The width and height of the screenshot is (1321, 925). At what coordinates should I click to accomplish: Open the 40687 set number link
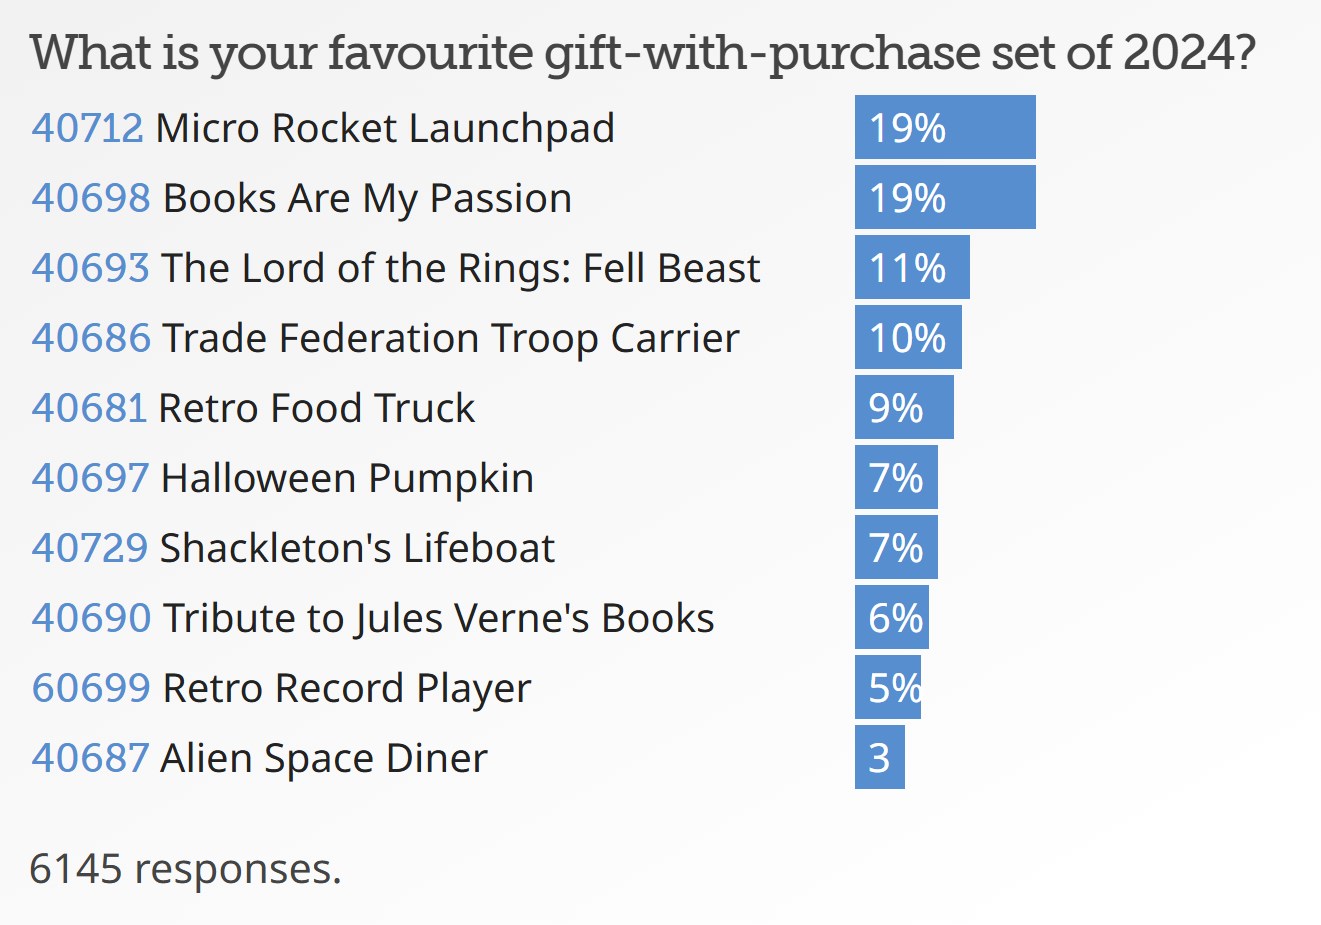click(x=90, y=758)
